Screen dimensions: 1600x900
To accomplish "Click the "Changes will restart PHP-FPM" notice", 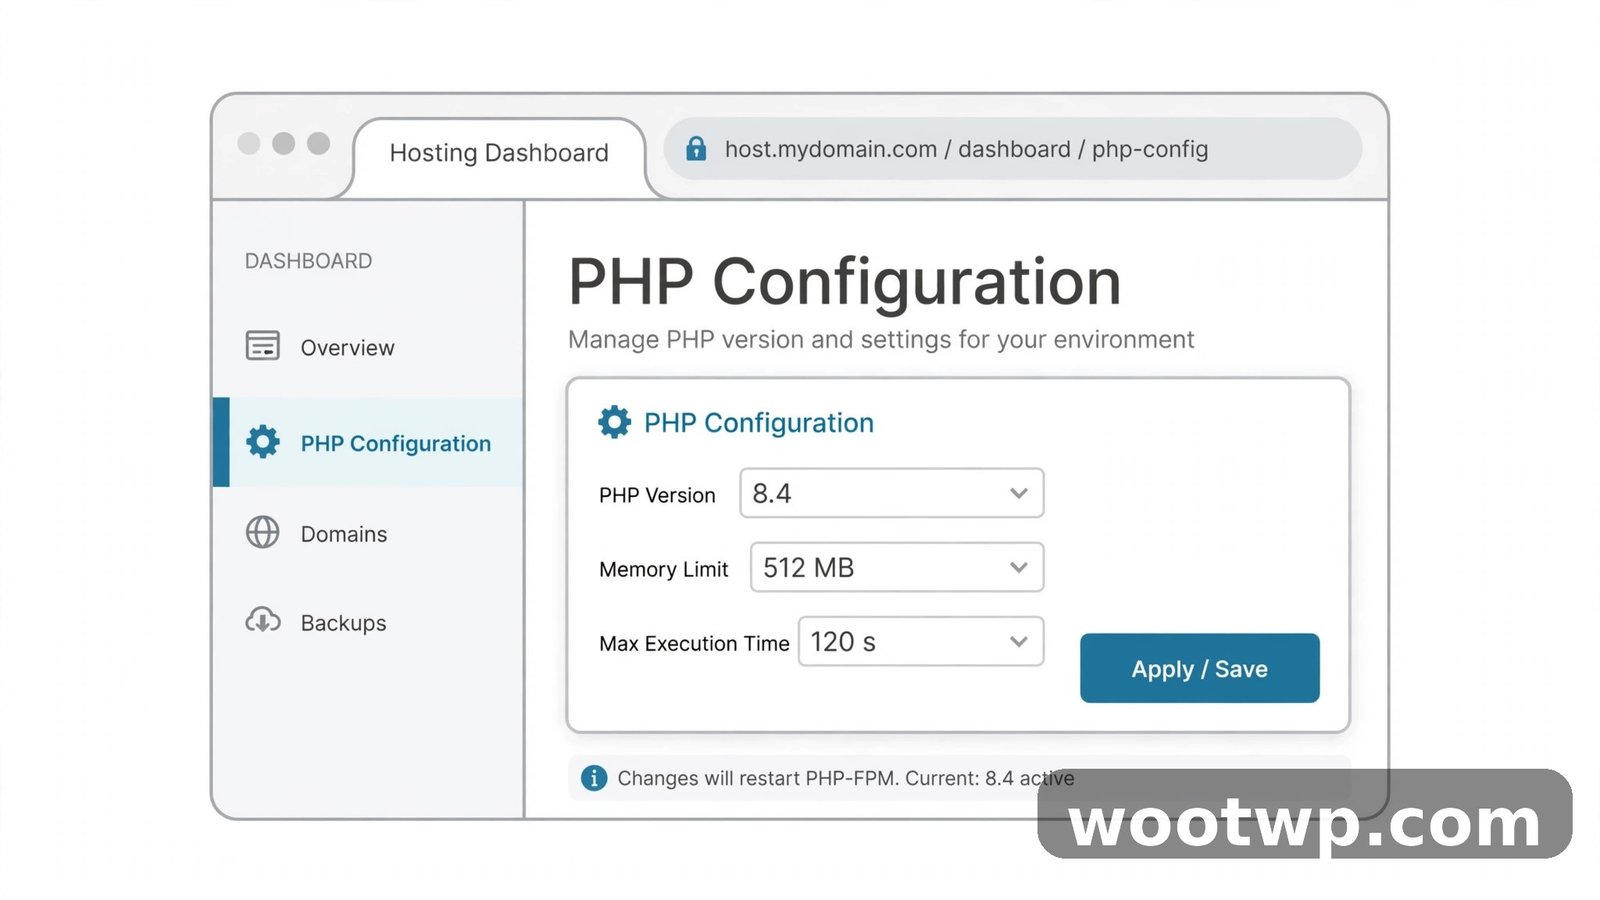I will click(x=846, y=778).
